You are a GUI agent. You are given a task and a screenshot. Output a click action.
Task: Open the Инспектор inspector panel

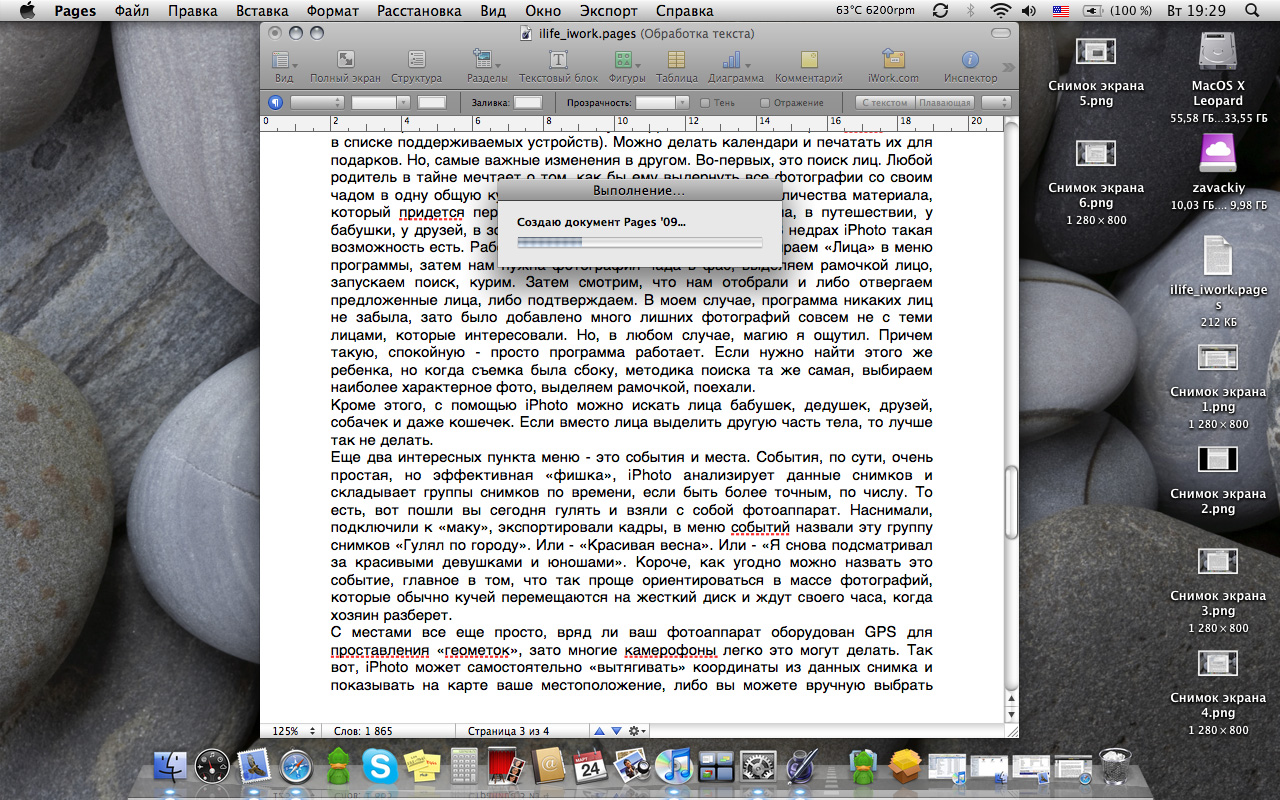(970, 66)
